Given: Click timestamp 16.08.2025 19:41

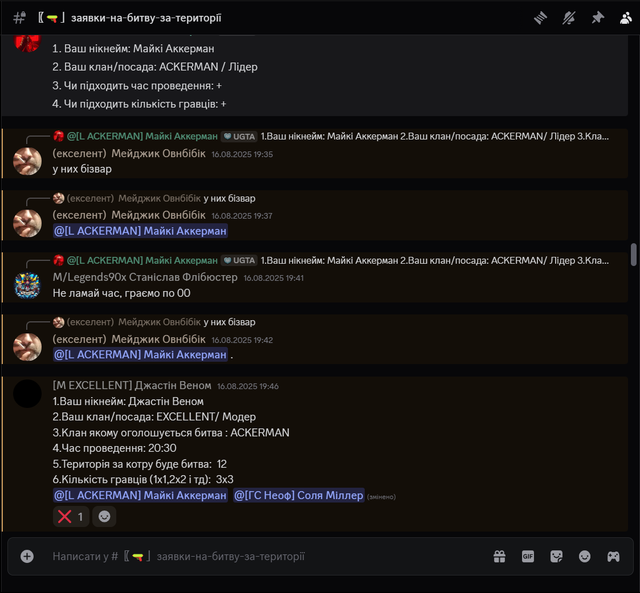Looking at the screenshot, I should point(273,278).
